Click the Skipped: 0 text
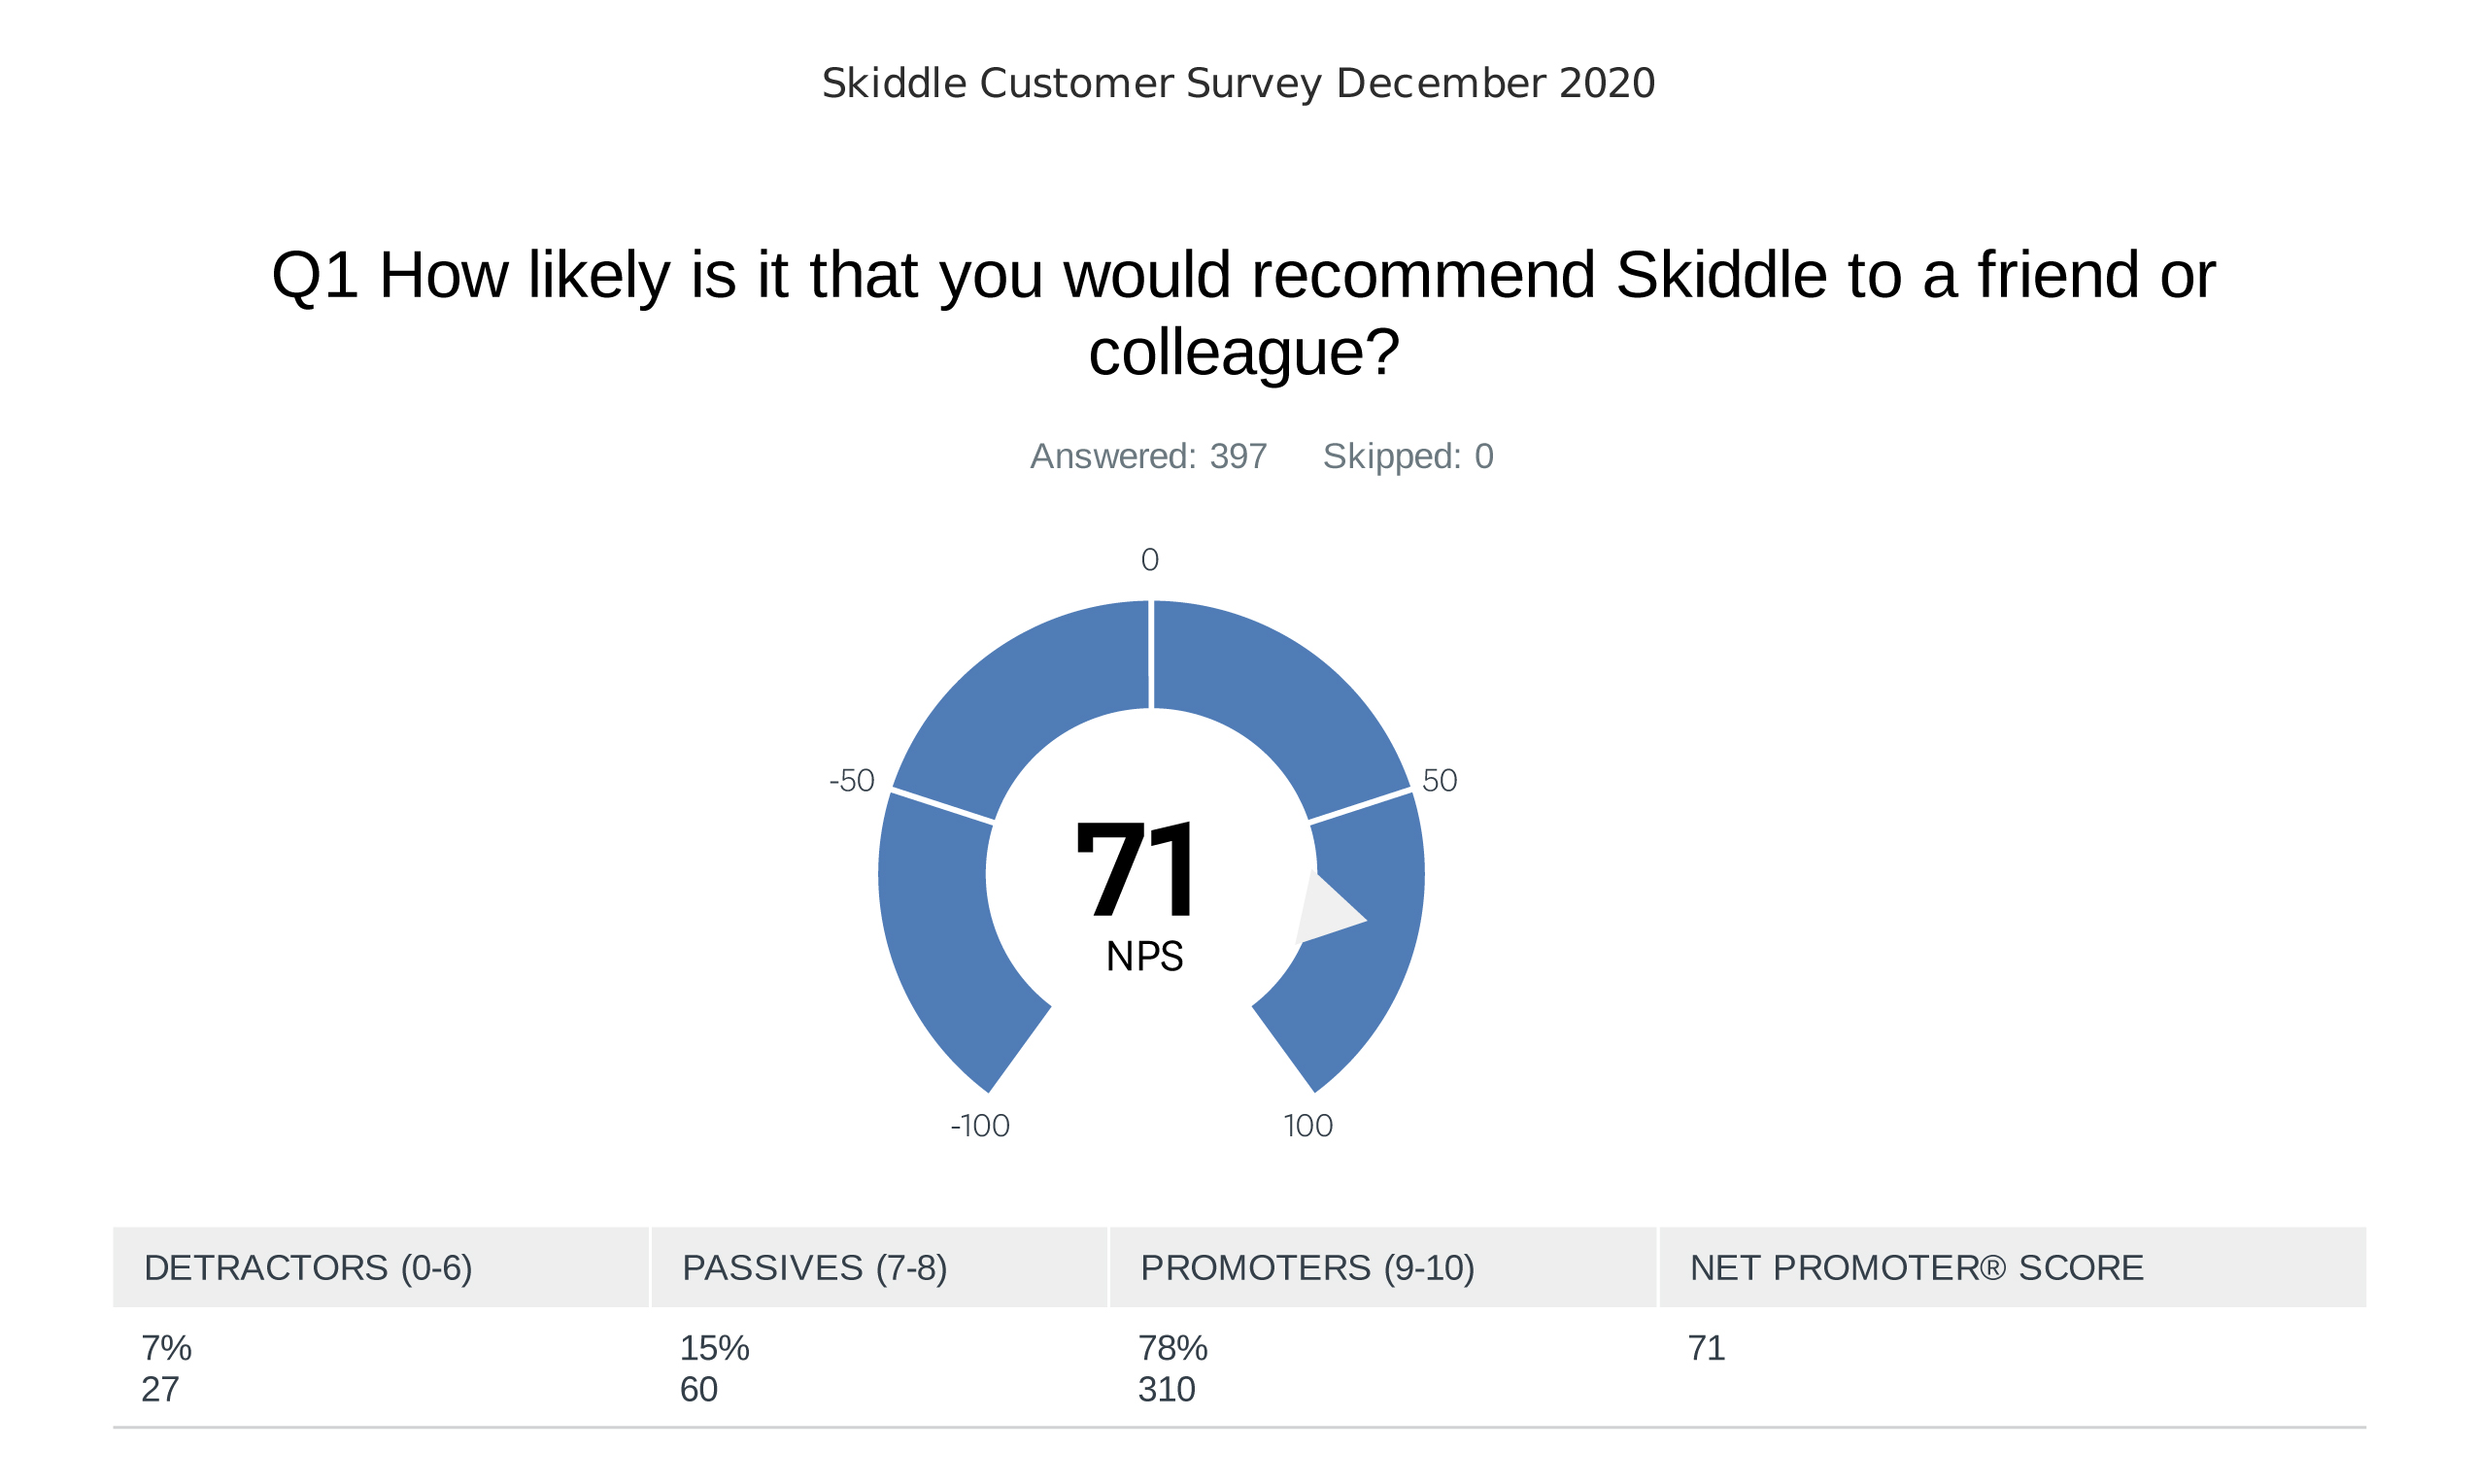The width and height of the screenshot is (2477, 1484). click(x=1408, y=456)
